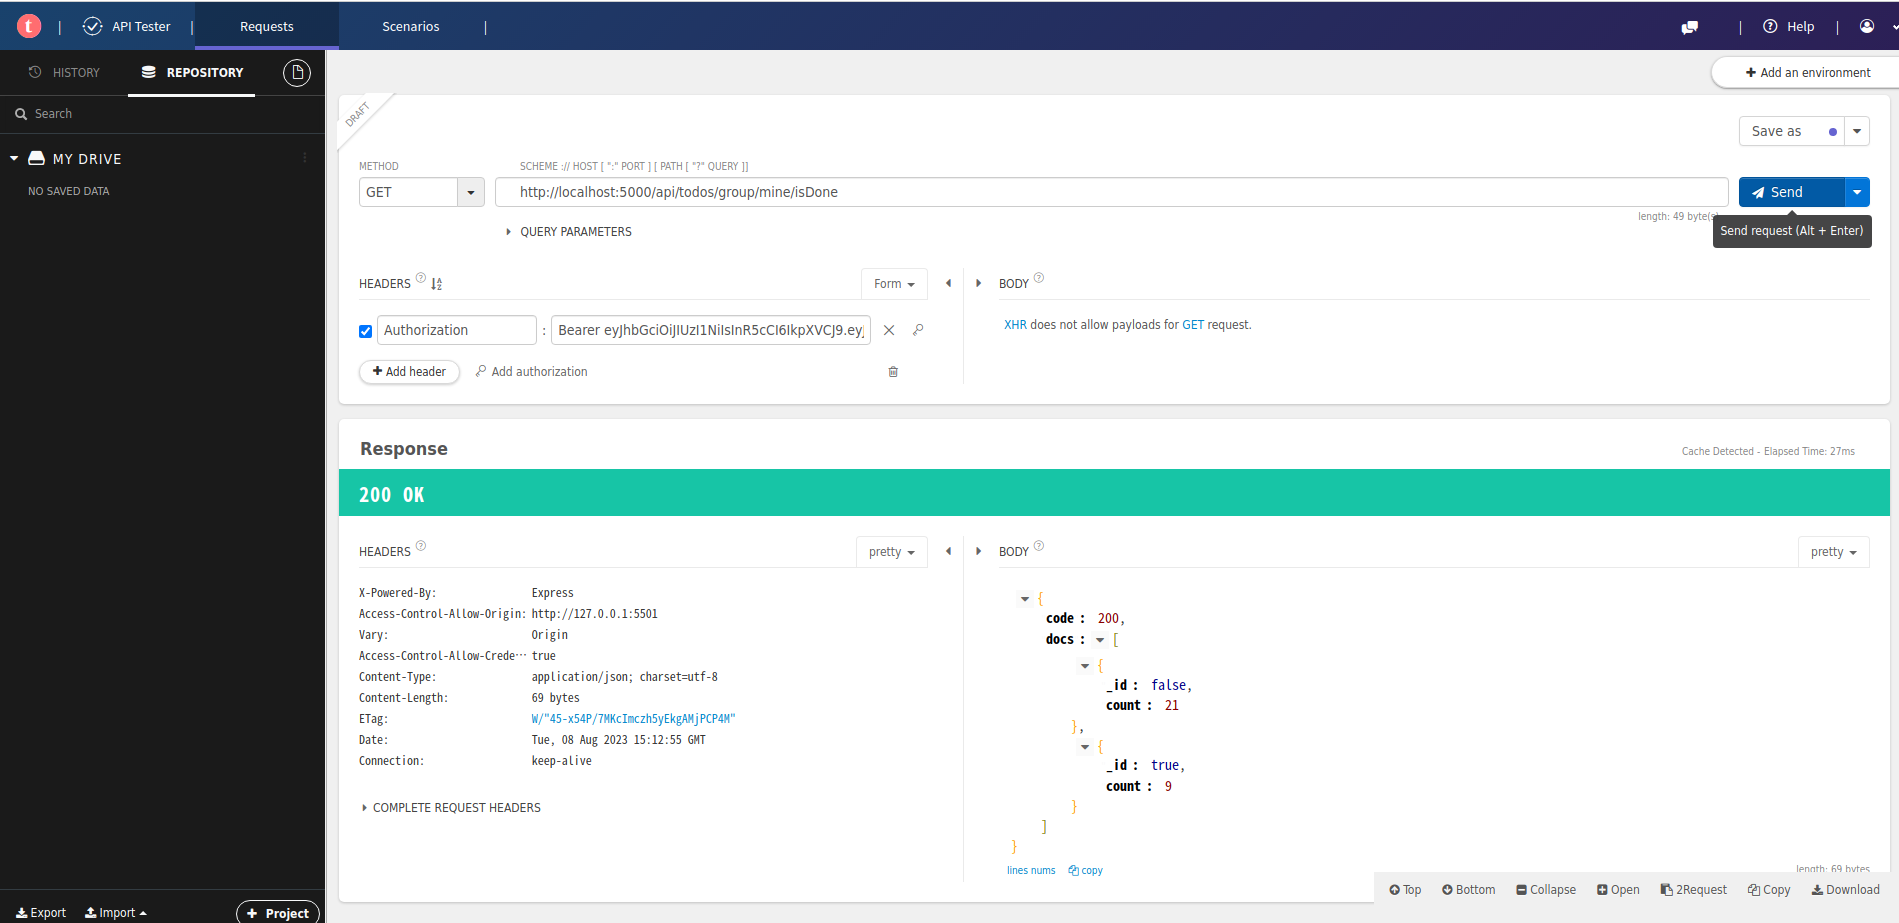Remove the Authorization header with X
The width and height of the screenshot is (1899, 923).
[889, 330]
